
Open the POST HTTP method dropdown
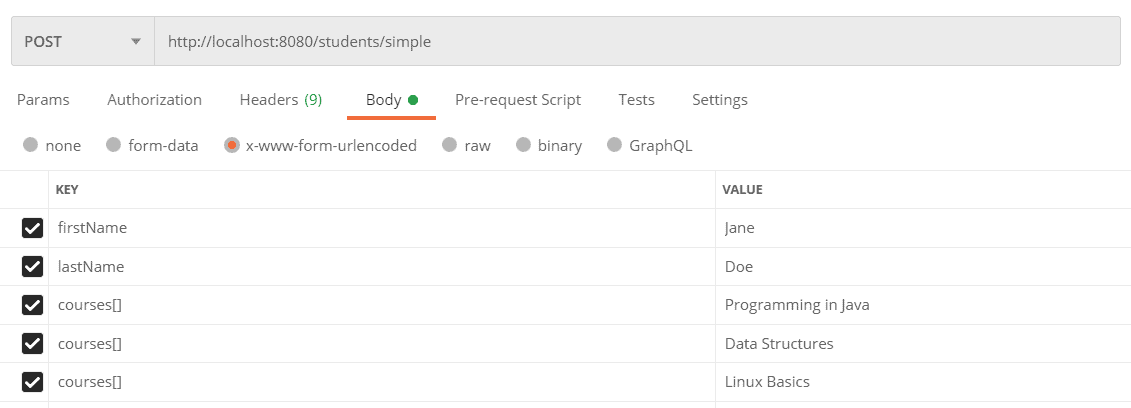[x=82, y=42]
